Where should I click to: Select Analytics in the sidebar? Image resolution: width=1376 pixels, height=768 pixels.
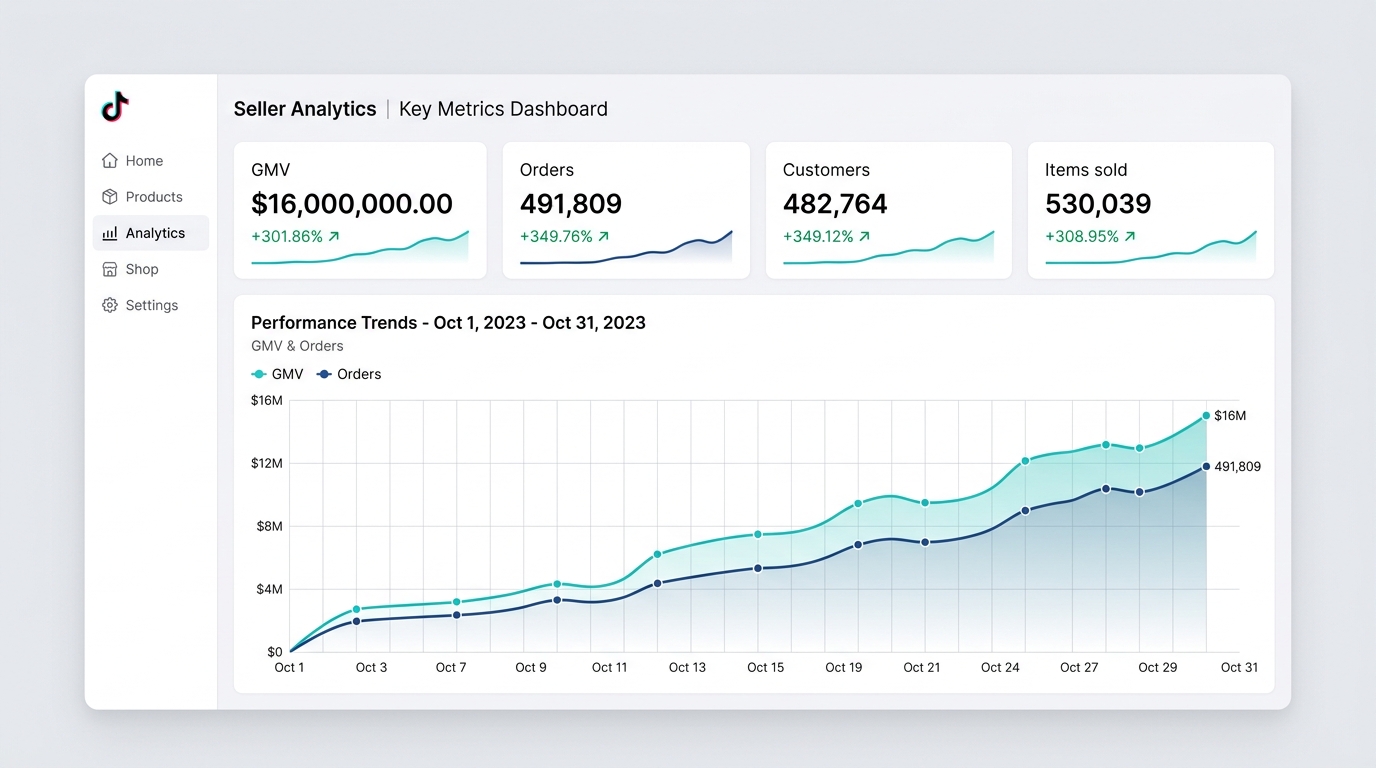pos(151,233)
